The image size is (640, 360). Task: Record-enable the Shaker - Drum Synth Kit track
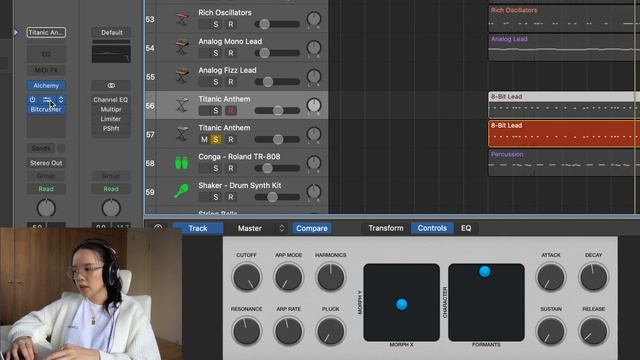(231, 197)
